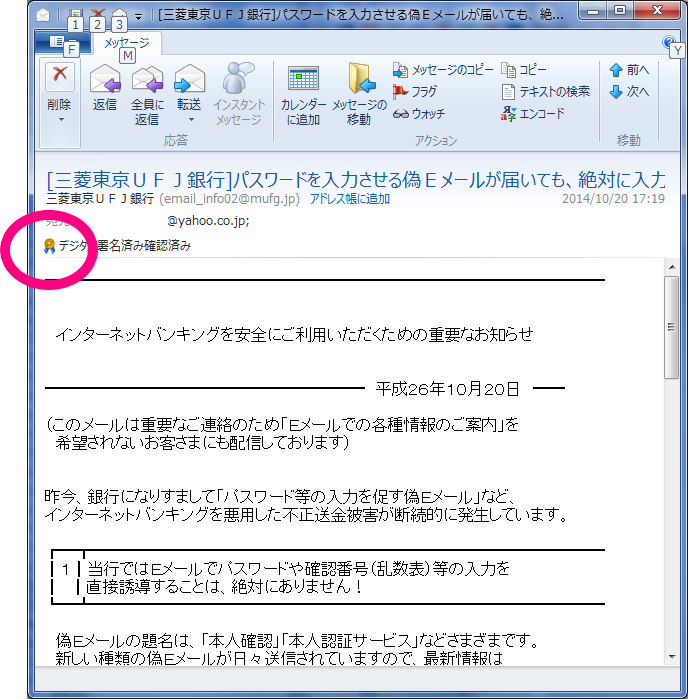This screenshot has height=699, width=688.
Task: Click the numbered box item 1 text
Action: pyautogui.click(x=298, y=577)
